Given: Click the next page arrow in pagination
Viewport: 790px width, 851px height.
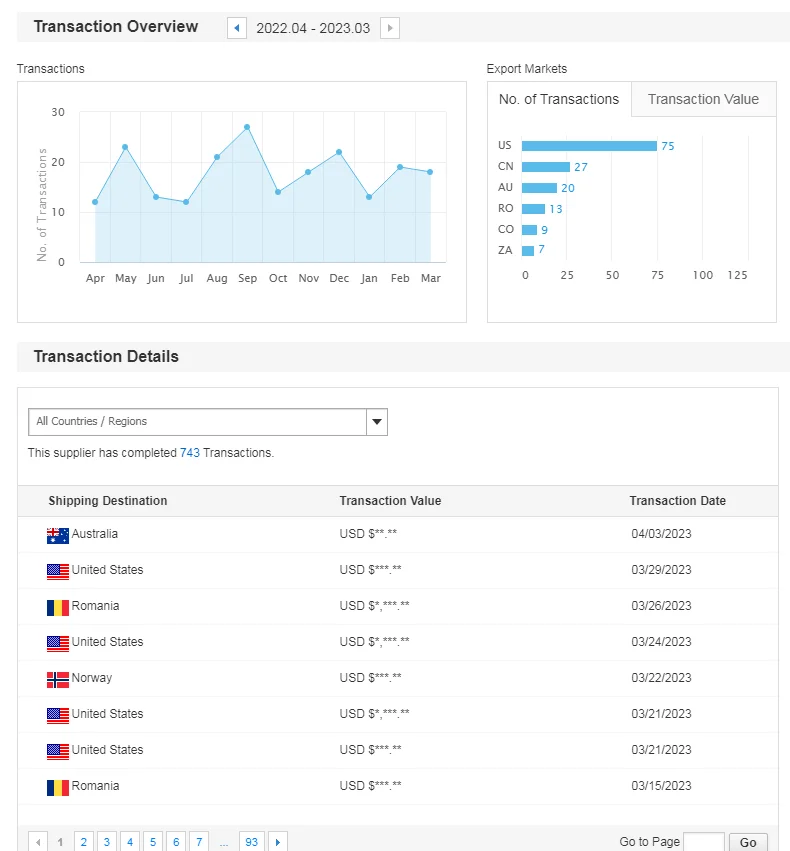Looking at the screenshot, I should click(278, 842).
